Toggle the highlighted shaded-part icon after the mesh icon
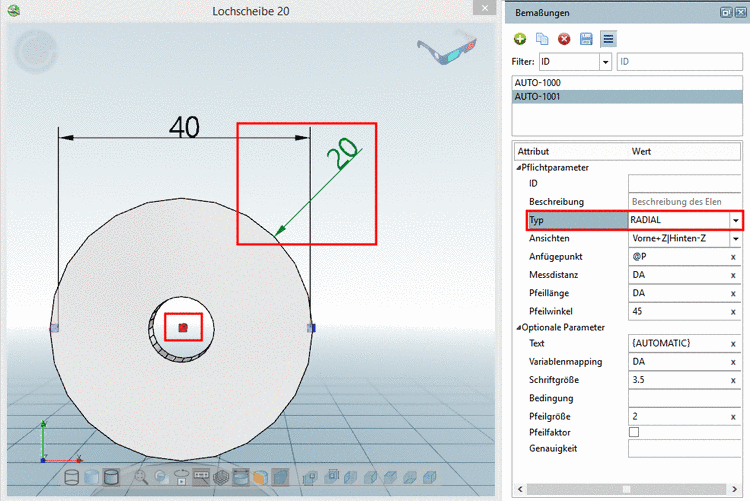The width and height of the screenshot is (750, 501). [x=241, y=477]
